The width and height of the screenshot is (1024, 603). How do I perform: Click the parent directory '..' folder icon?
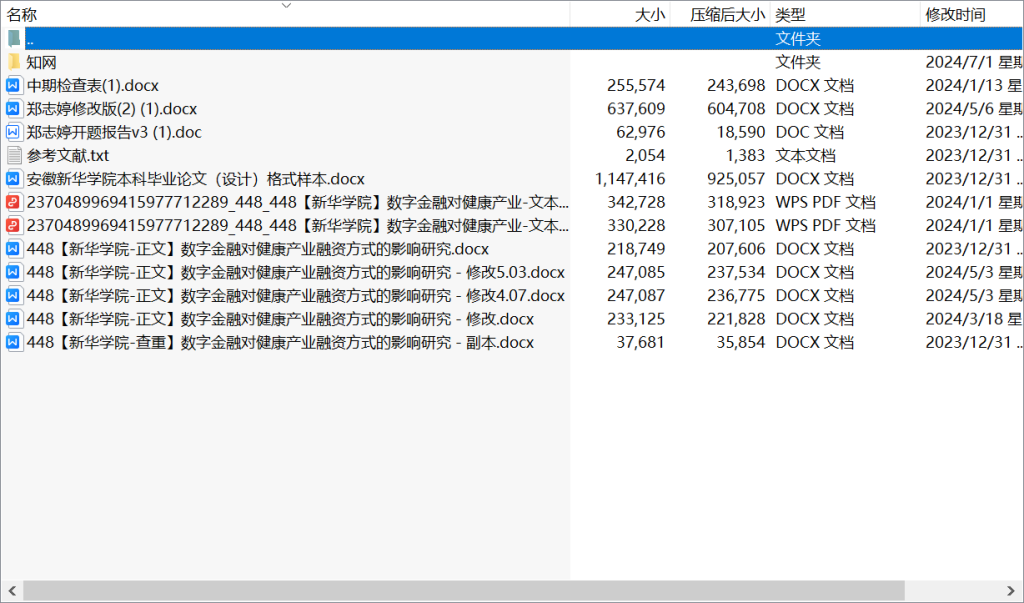[x=14, y=39]
